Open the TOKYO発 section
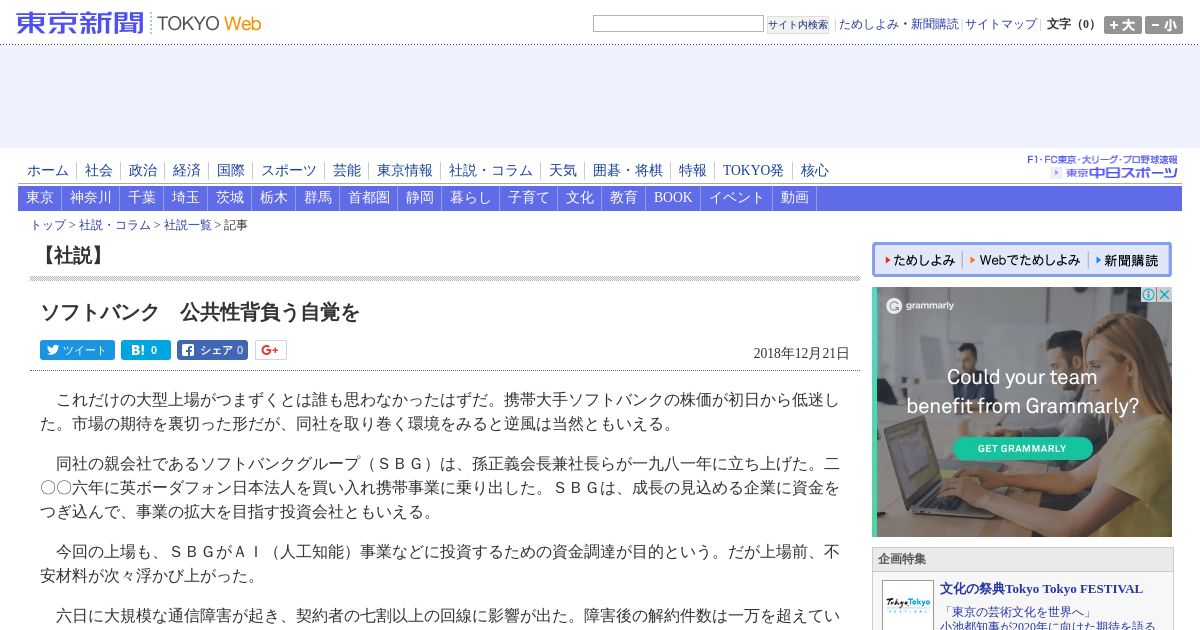The width and height of the screenshot is (1200, 630). point(753,171)
